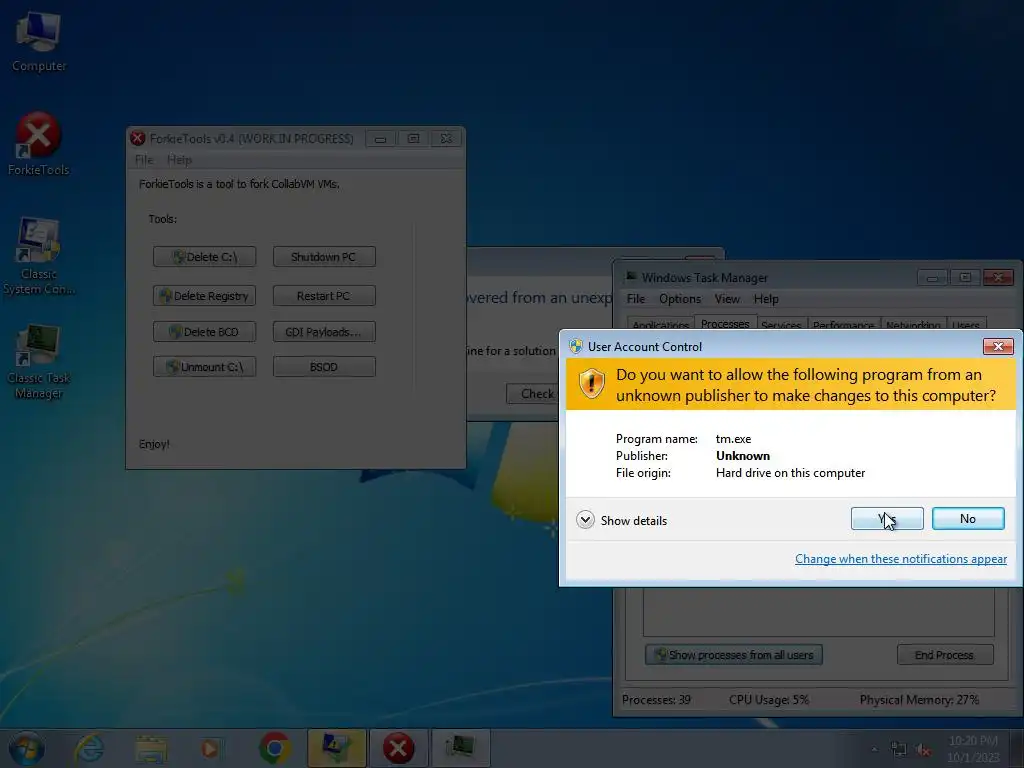The height and width of the screenshot is (768, 1024).
Task: Click the Shutdown PC button in ForkieTools
Action: tap(324, 257)
